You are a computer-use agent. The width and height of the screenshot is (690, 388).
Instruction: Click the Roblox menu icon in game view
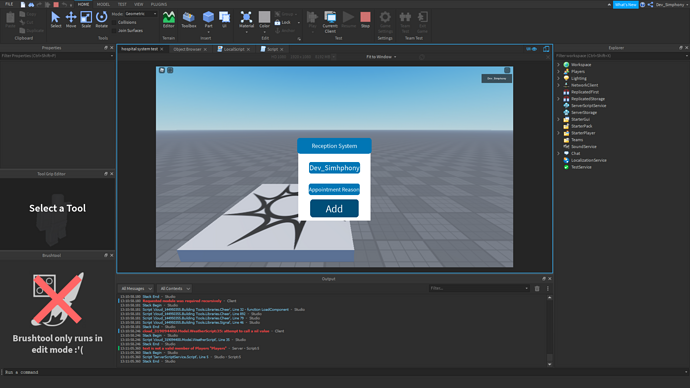(162, 70)
